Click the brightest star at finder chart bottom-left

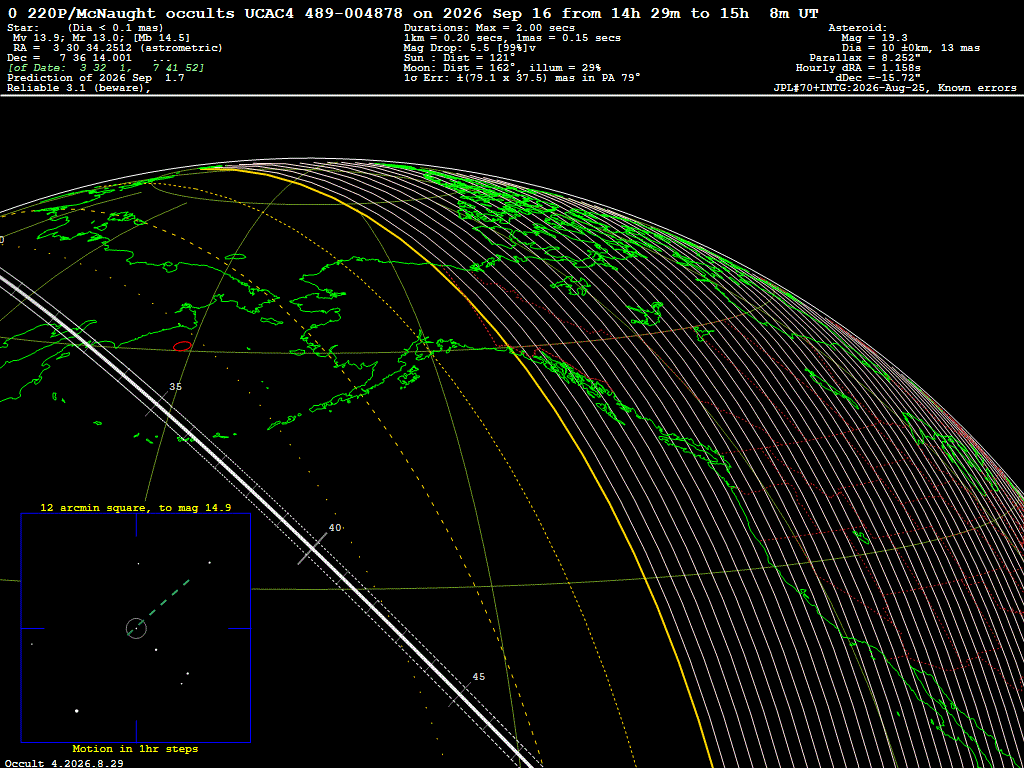76,711
